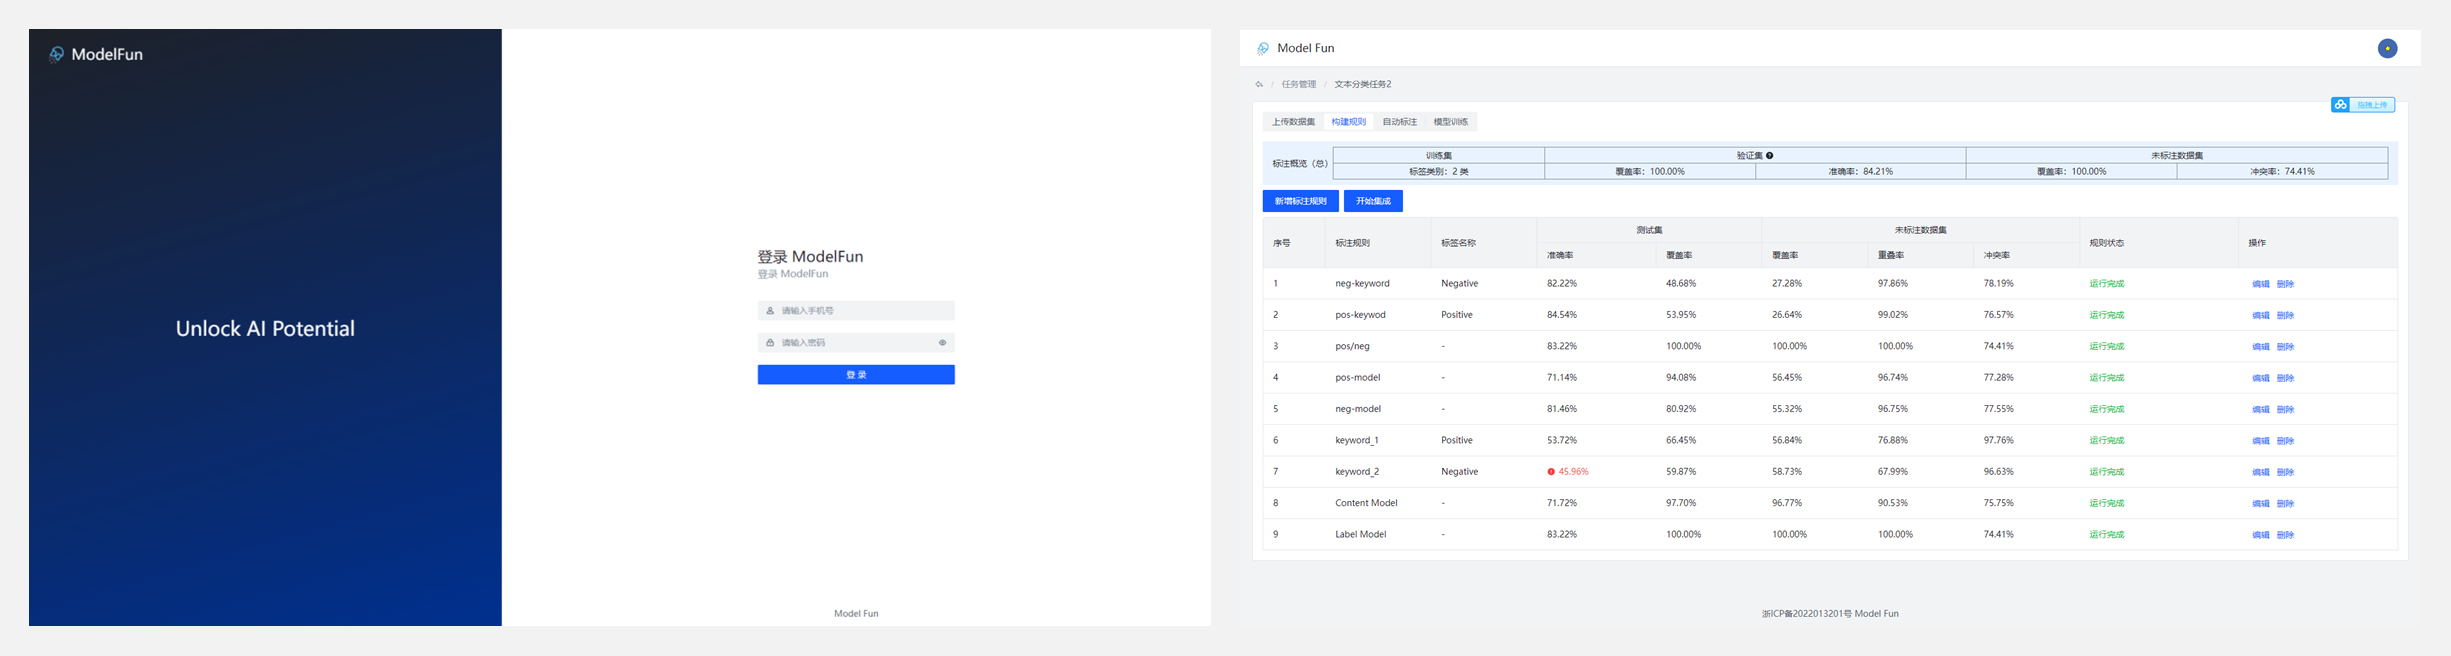Click 删除 for the neg-keyword rule
2451x656 pixels.
[2285, 284]
